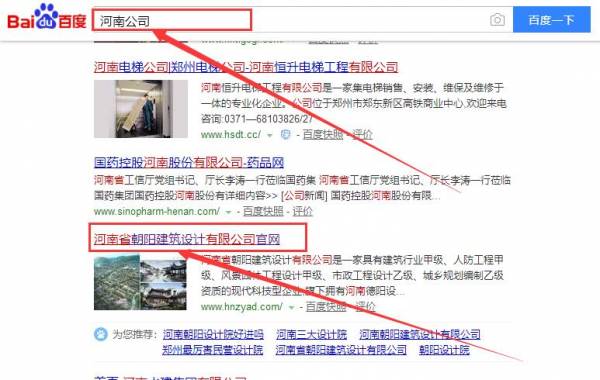Image resolution: width=600 pixels, height=380 pixels.
Task: Open 河南电梯公司 郑州电梯公司 result title
Action: point(246,67)
